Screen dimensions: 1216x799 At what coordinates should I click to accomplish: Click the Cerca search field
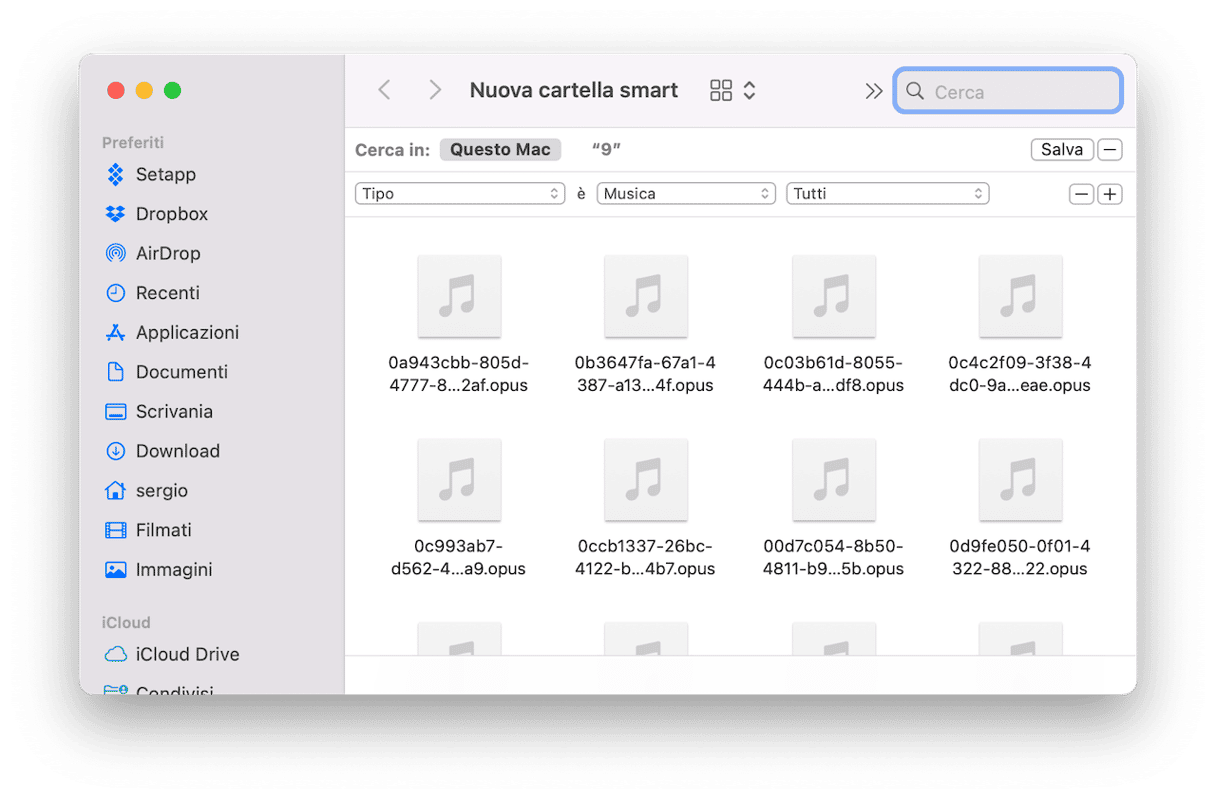(1008, 91)
